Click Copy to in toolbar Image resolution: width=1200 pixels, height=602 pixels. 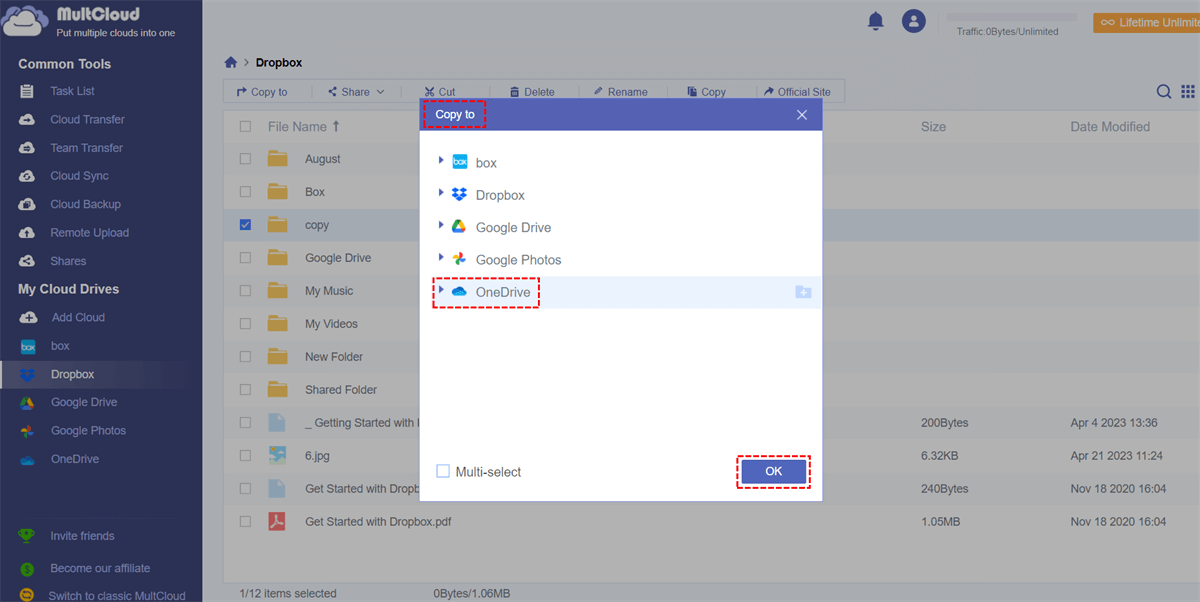tap(262, 92)
